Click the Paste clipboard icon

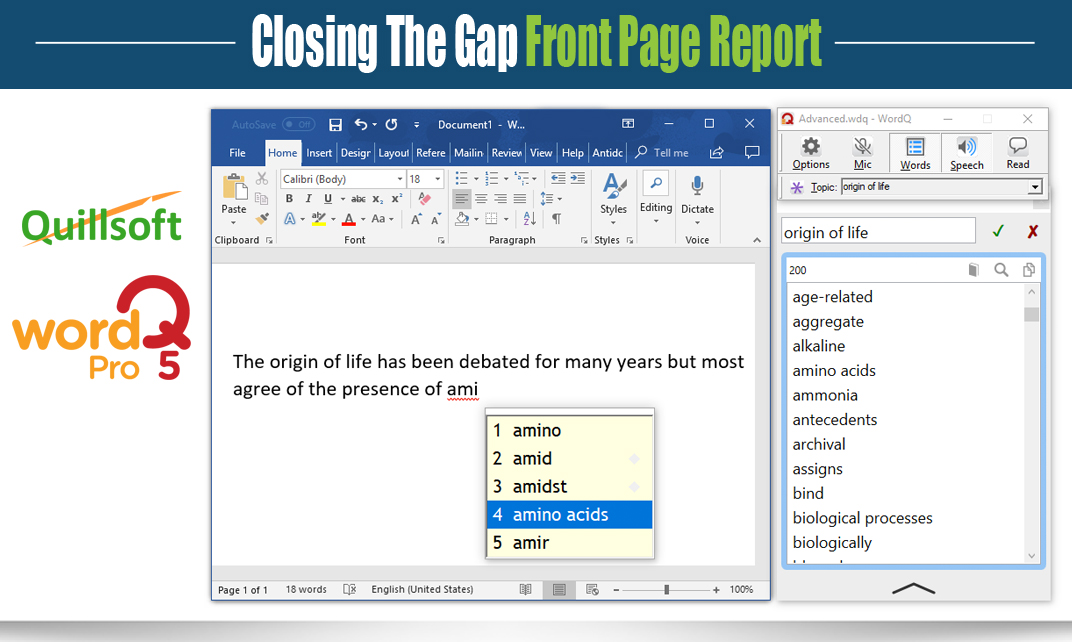234,187
